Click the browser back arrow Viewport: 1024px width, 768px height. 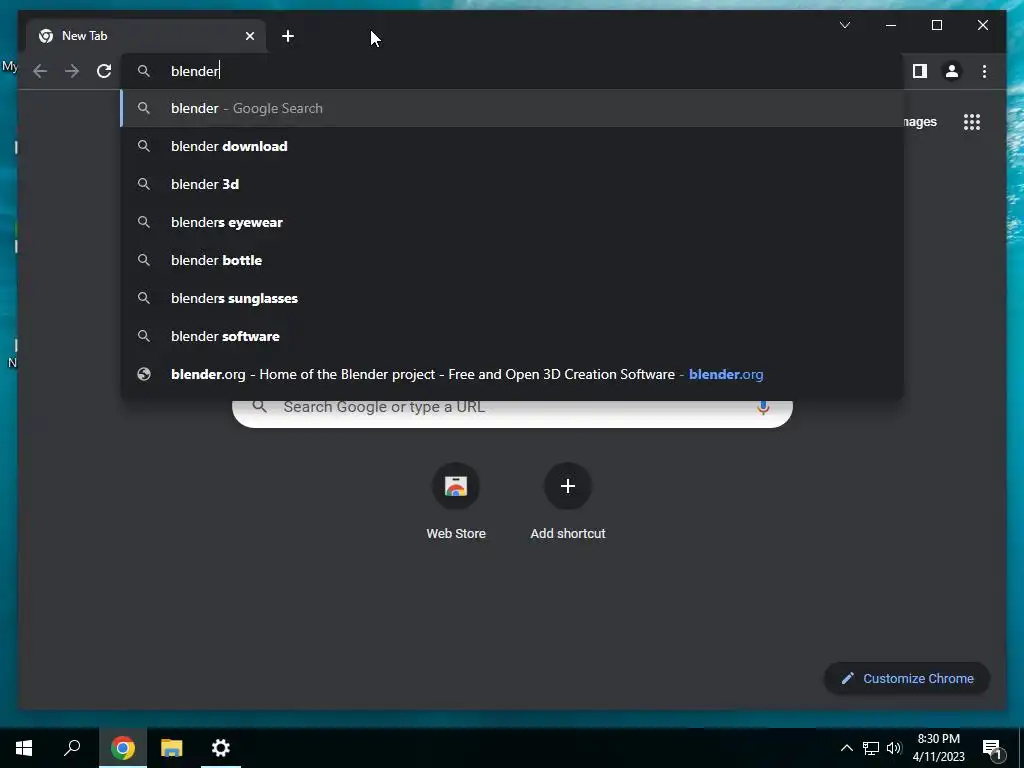coord(40,71)
